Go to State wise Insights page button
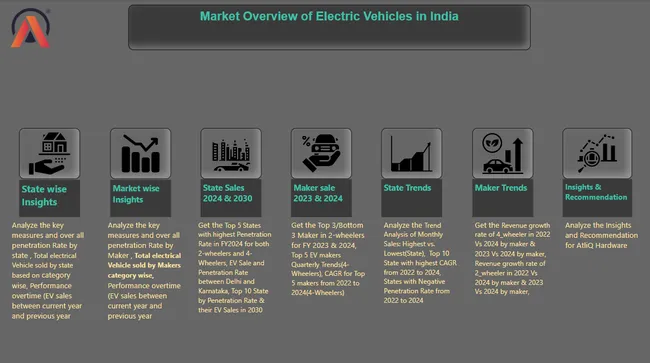The height and width of the screenshot is (363, 650). pyautogui.click(x=49, y=198)
